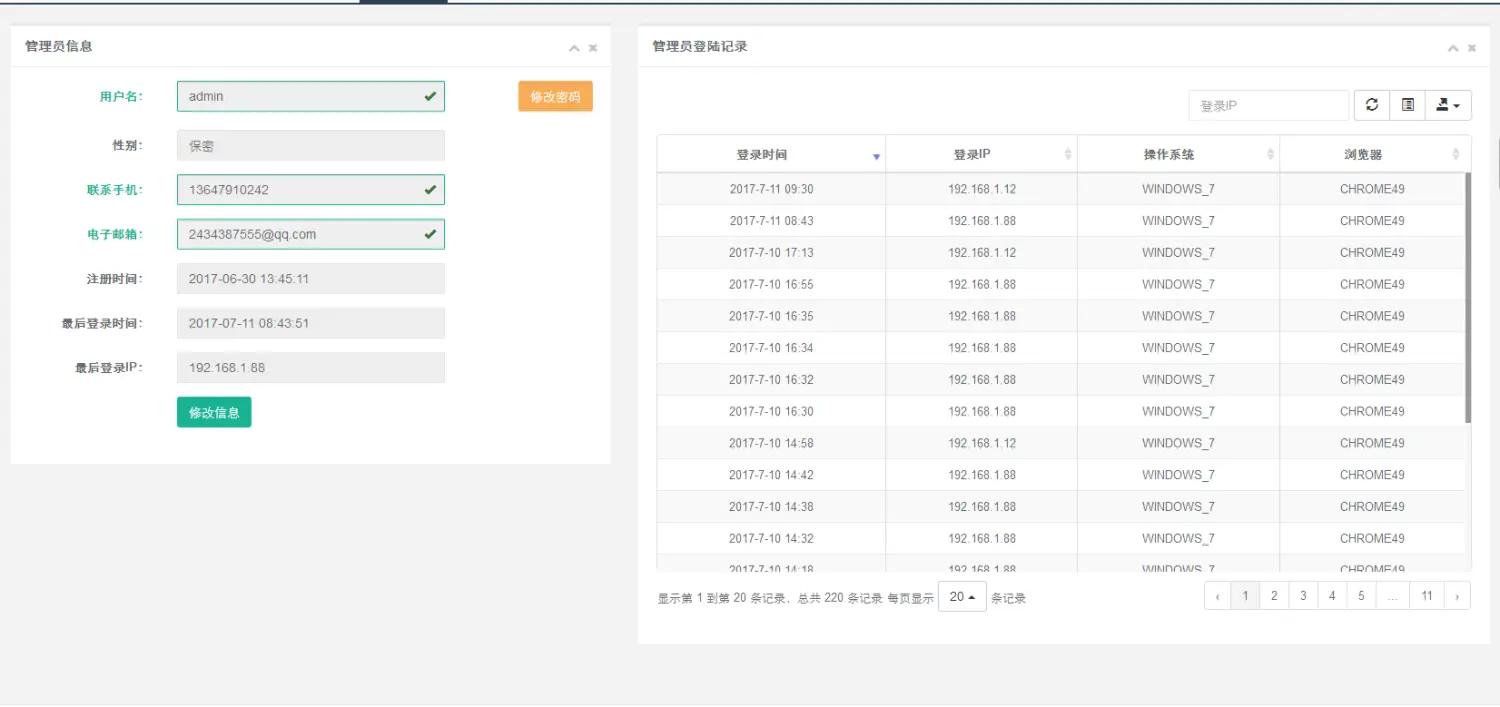Focus the 用户名 field with admin

click(x=311, y=96)
